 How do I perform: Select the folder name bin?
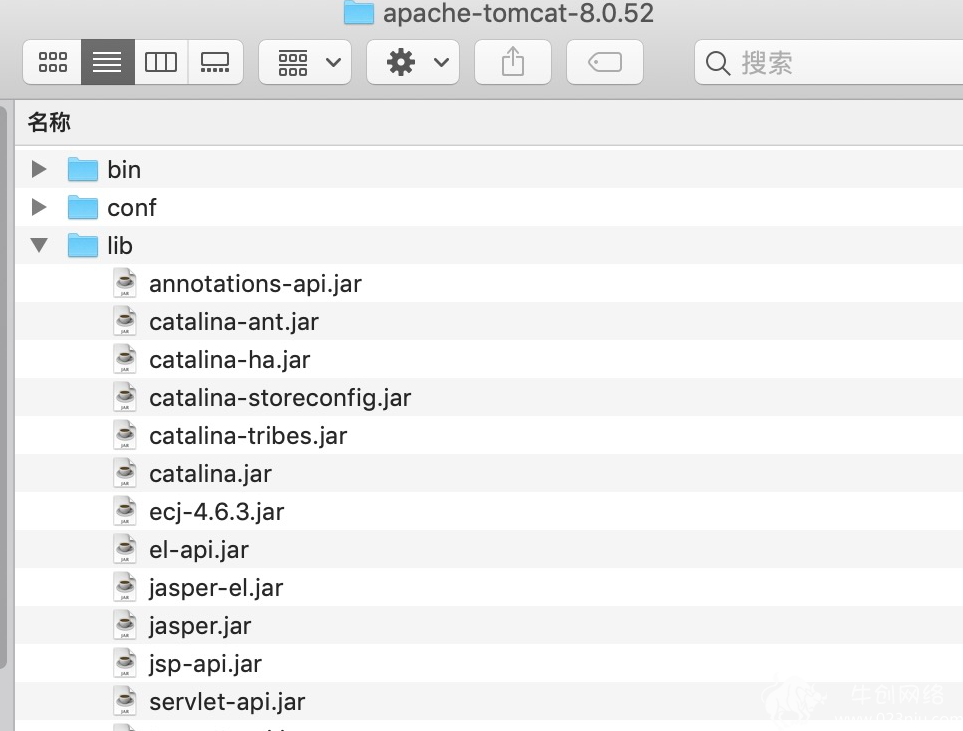[x=124, y=170]
